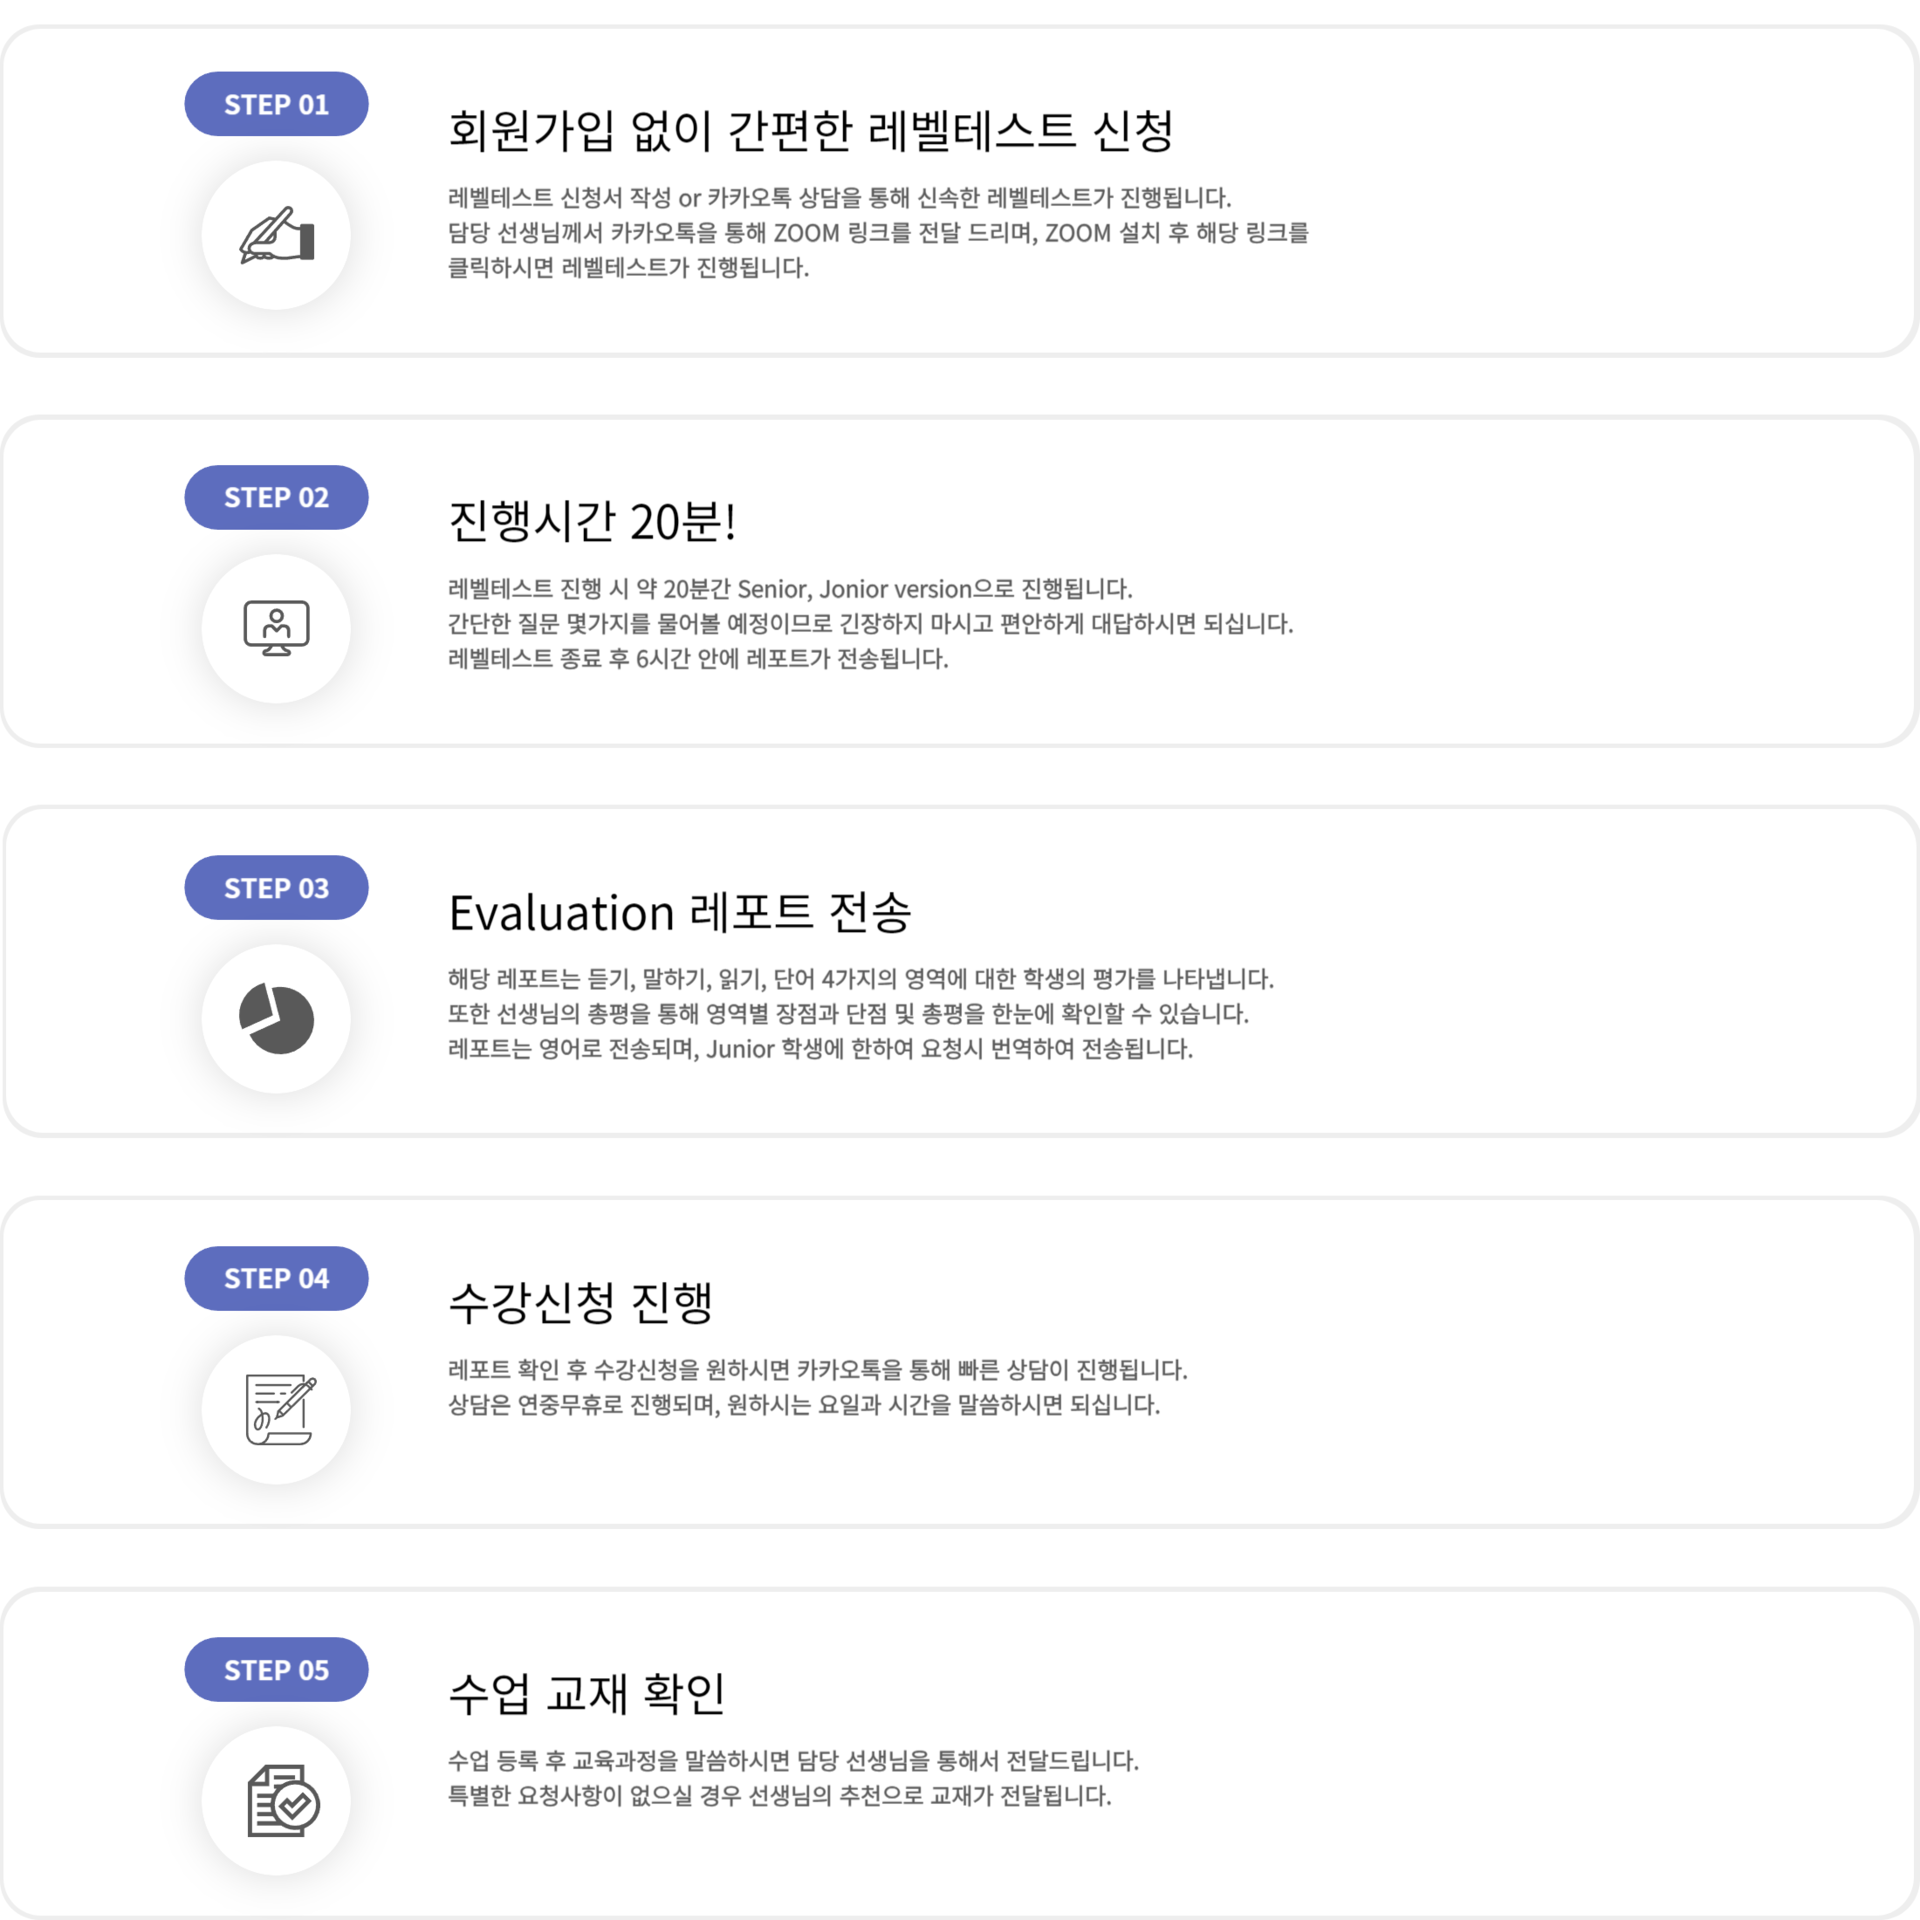Select the '수업 교재 확인' heading
The width and height of the screenshot is (1920, 1920).
(586, 1694)
